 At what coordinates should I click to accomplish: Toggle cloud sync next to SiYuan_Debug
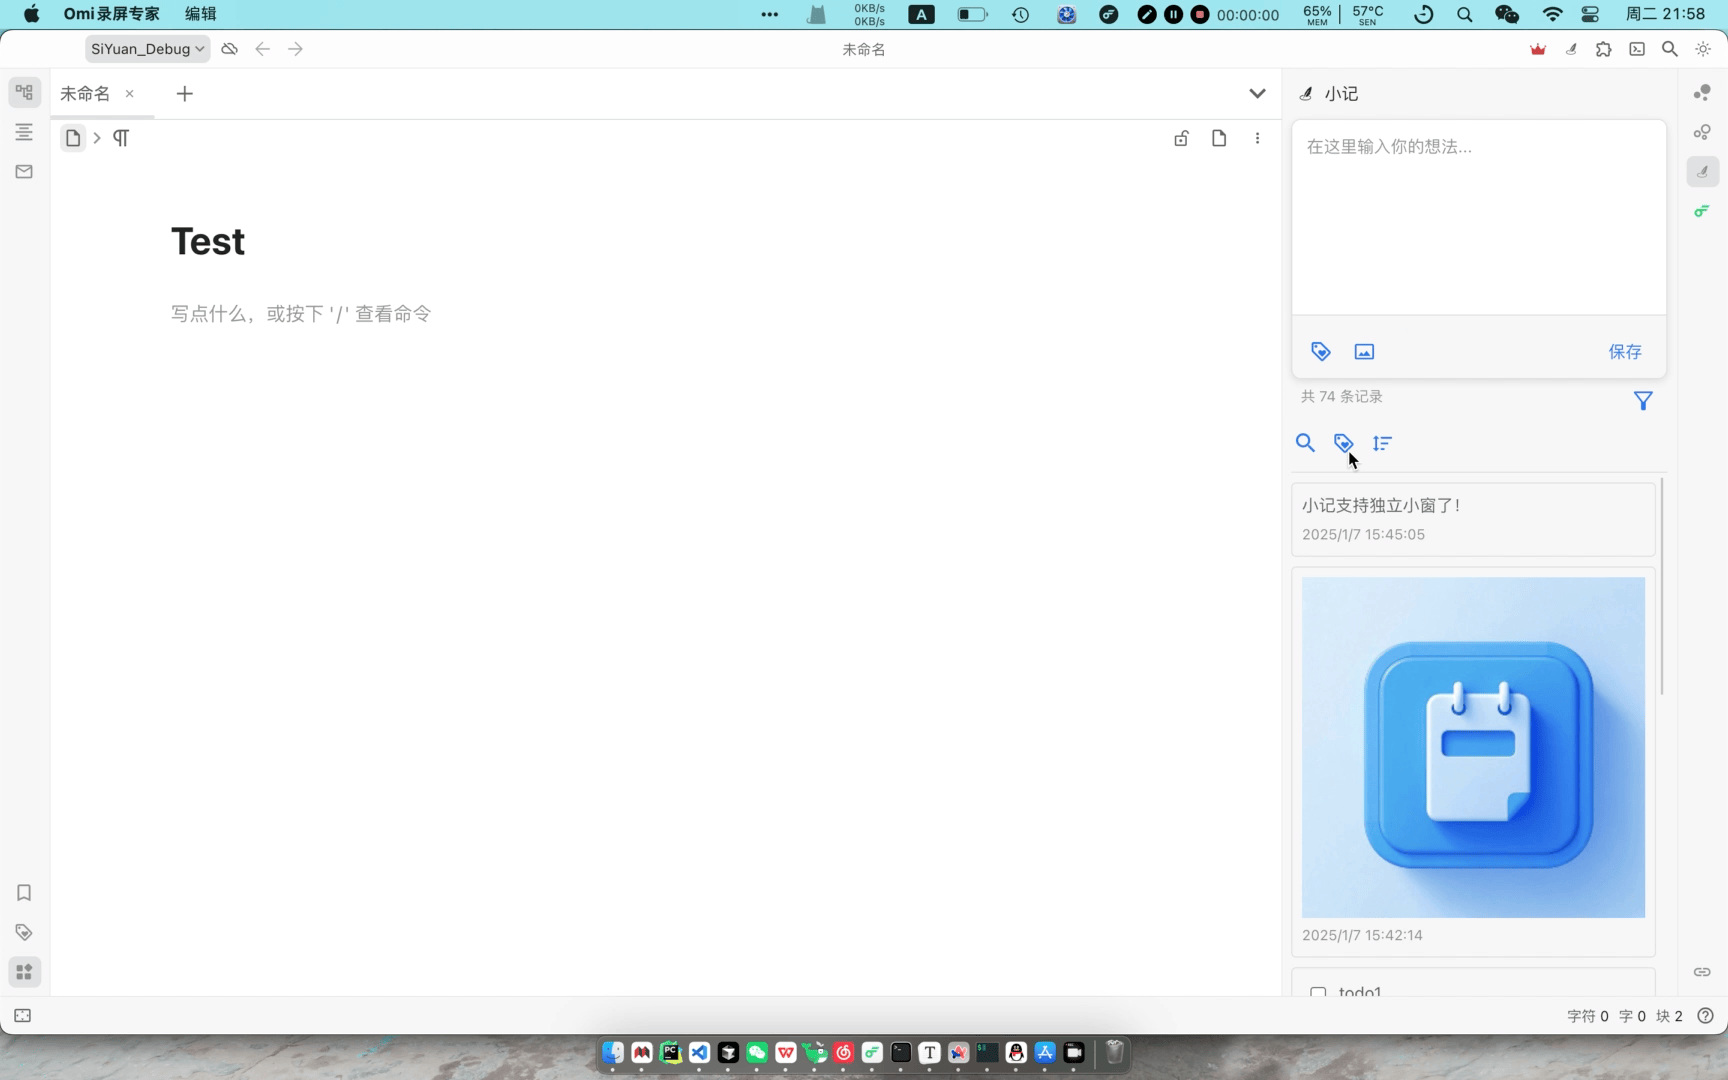(229, 48)
